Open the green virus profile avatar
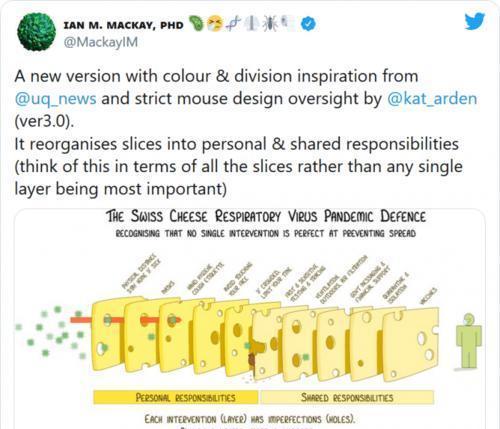The width and height of the screenshot is (500, 429). tap(36, 32)
